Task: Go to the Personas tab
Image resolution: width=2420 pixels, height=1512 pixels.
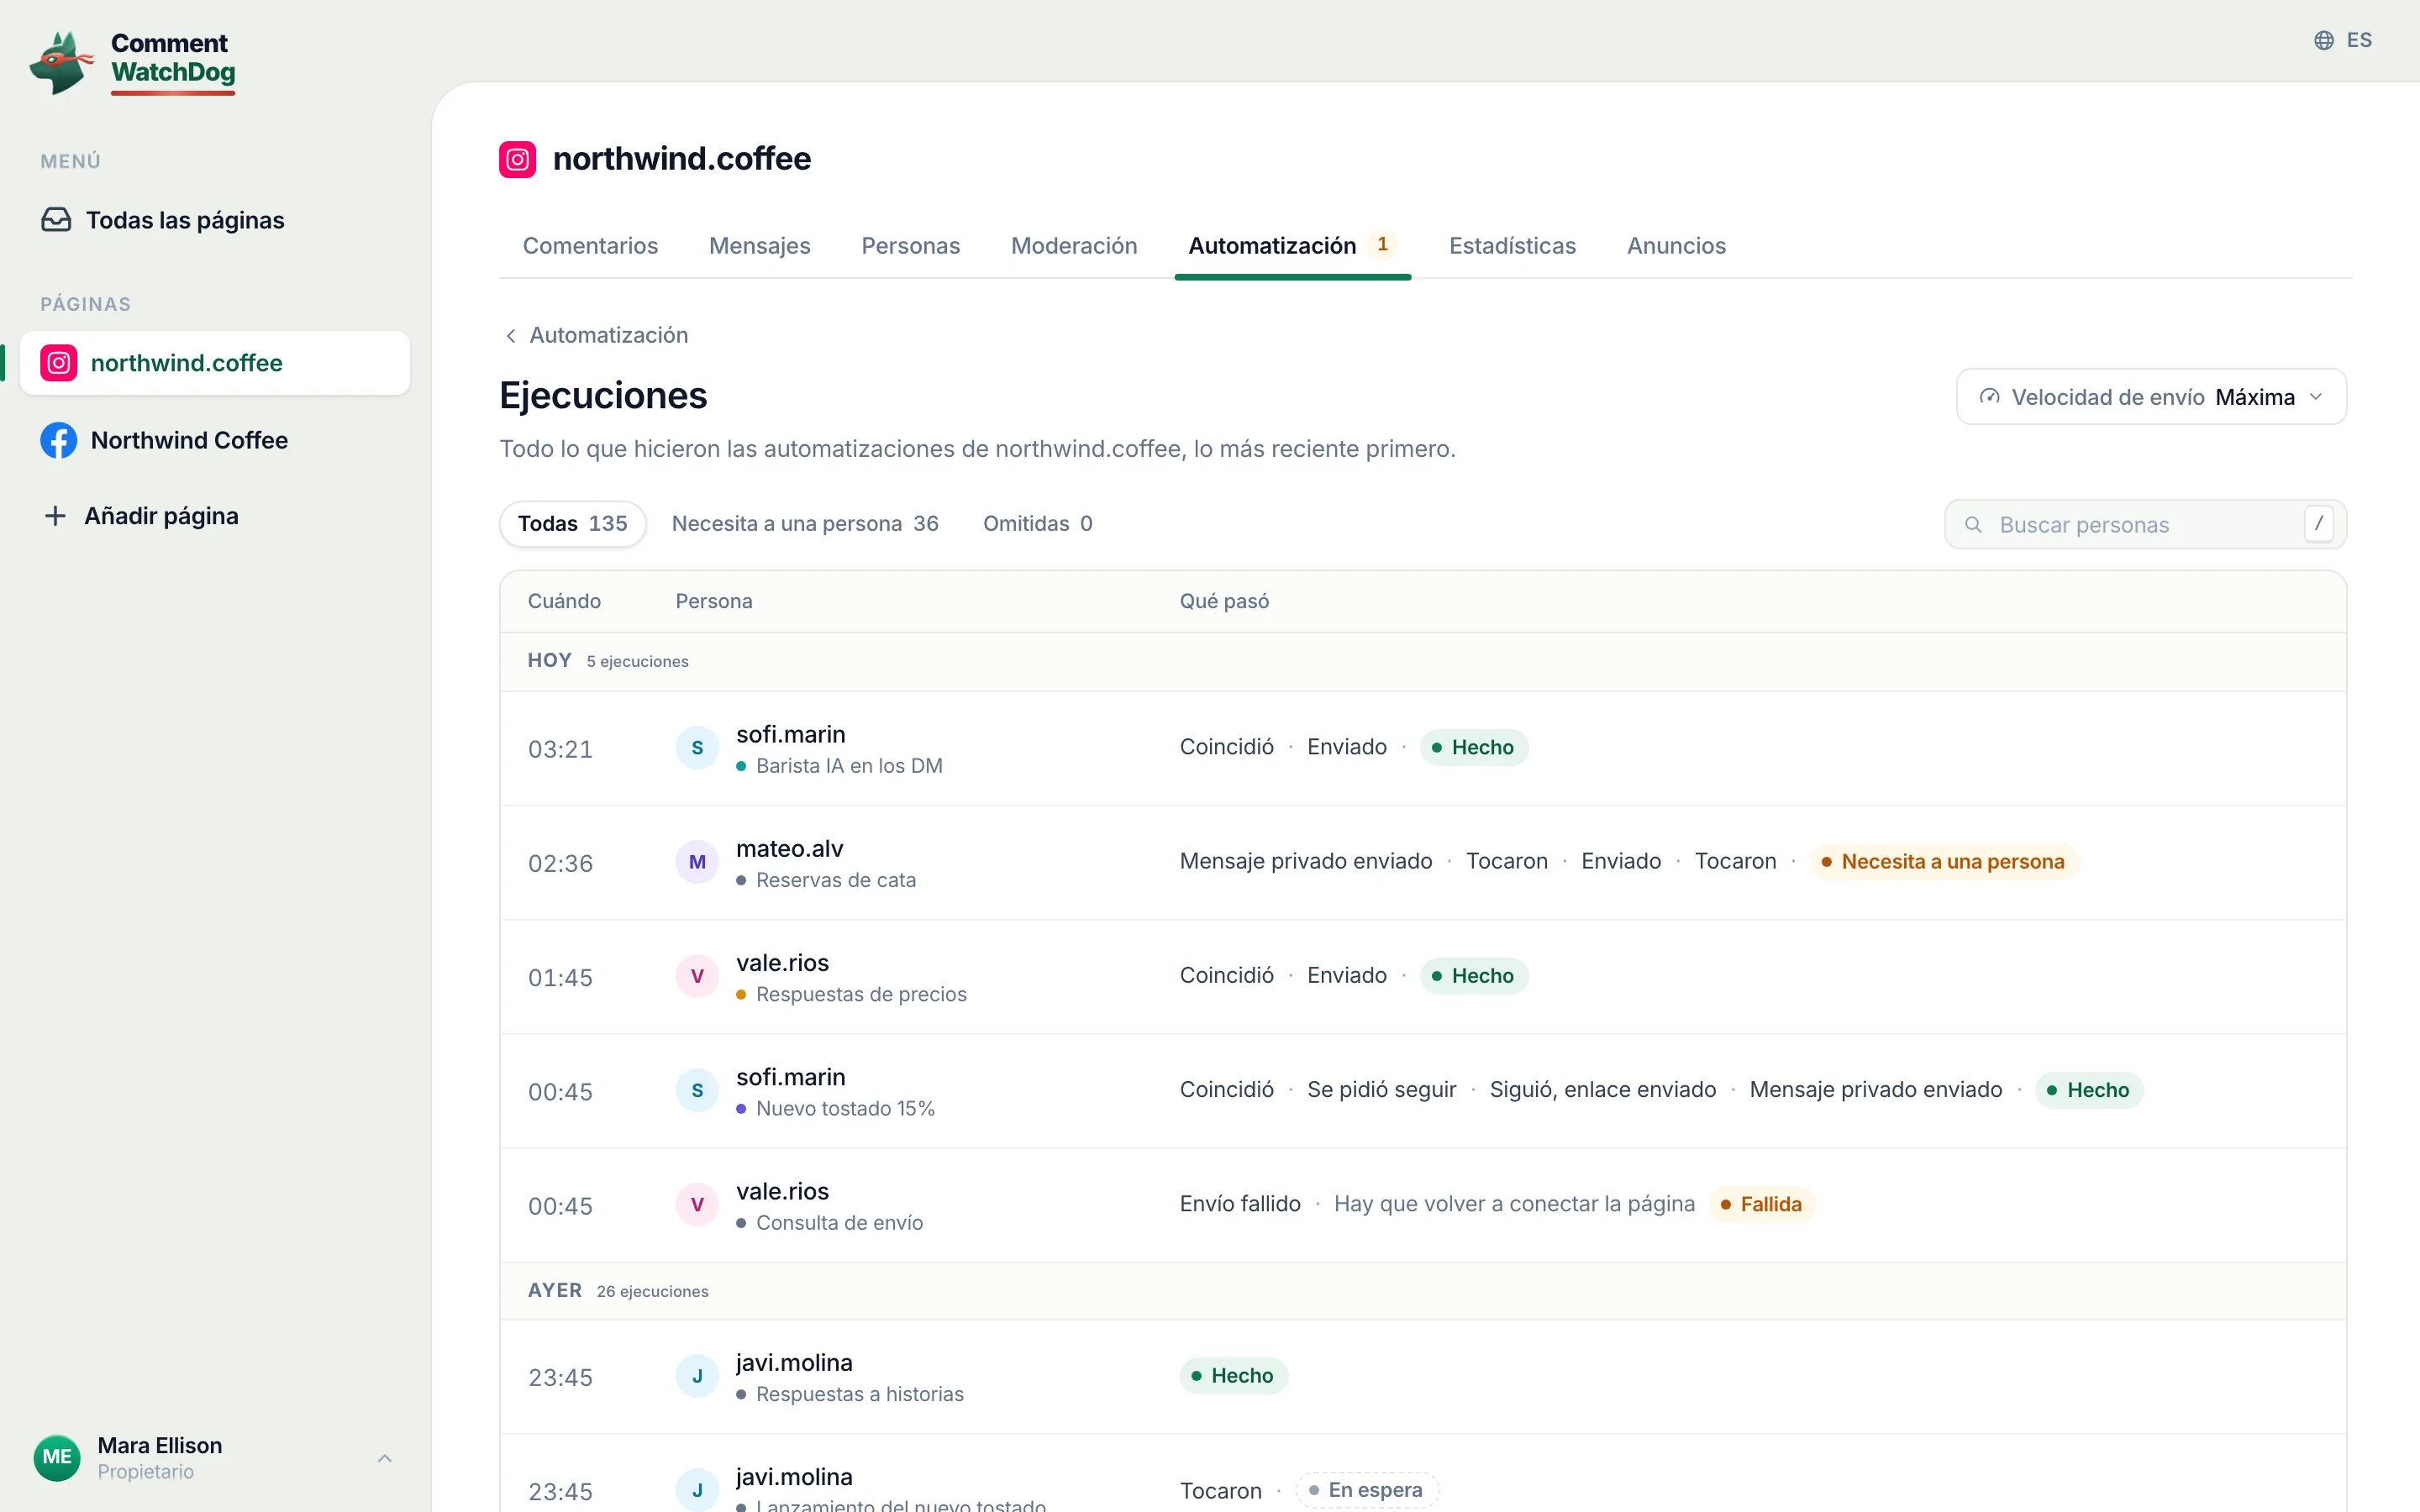Action: pos(910,246)
